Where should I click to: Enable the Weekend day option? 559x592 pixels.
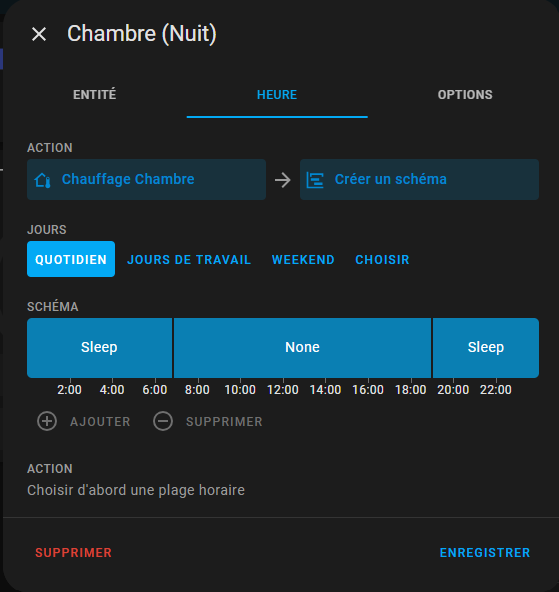tap(303, 259)
